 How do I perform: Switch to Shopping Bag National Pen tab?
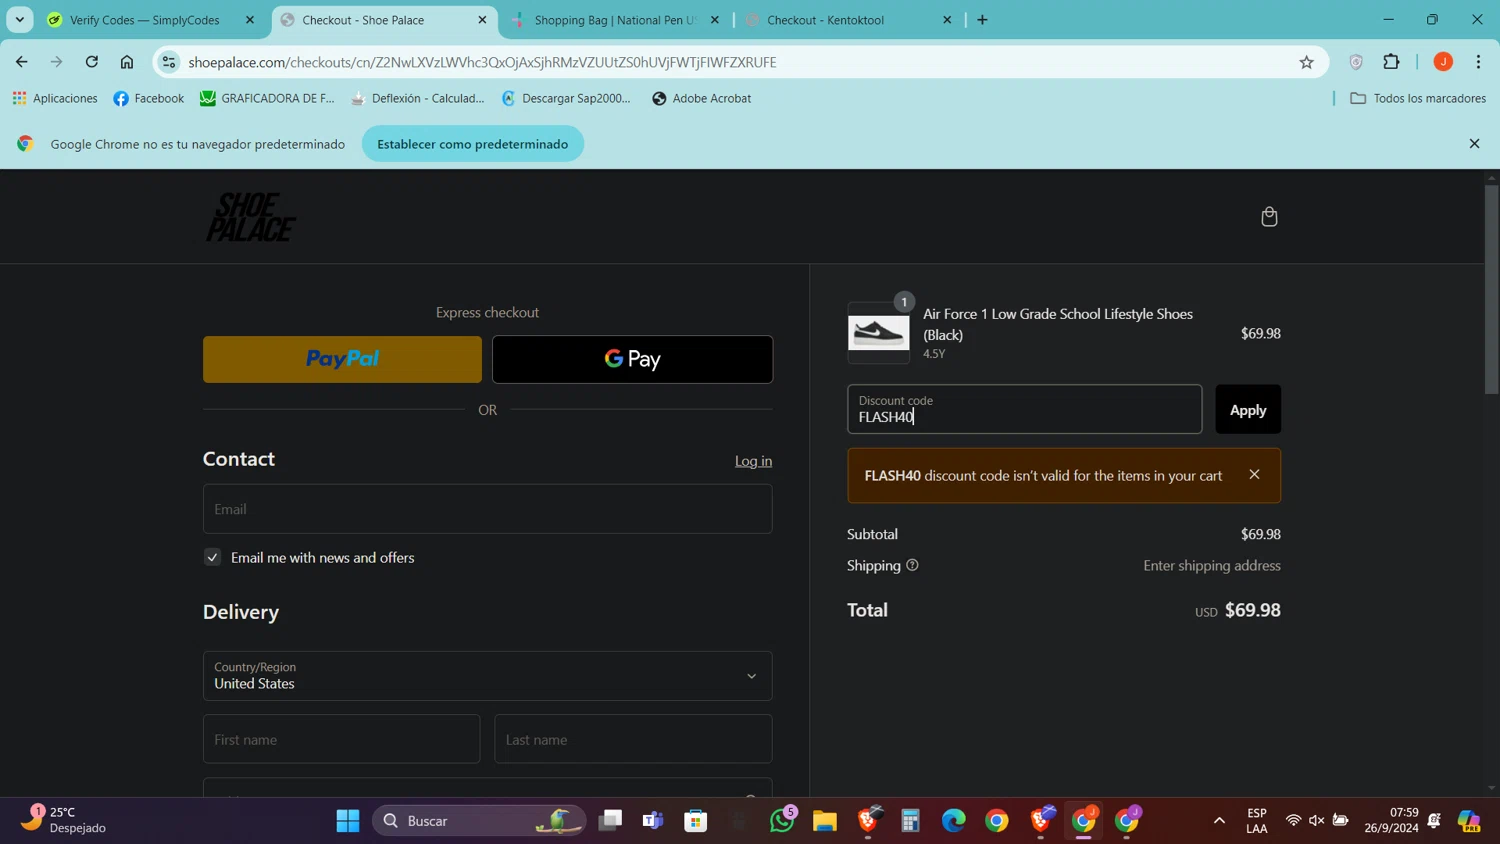tap(615, 20)
